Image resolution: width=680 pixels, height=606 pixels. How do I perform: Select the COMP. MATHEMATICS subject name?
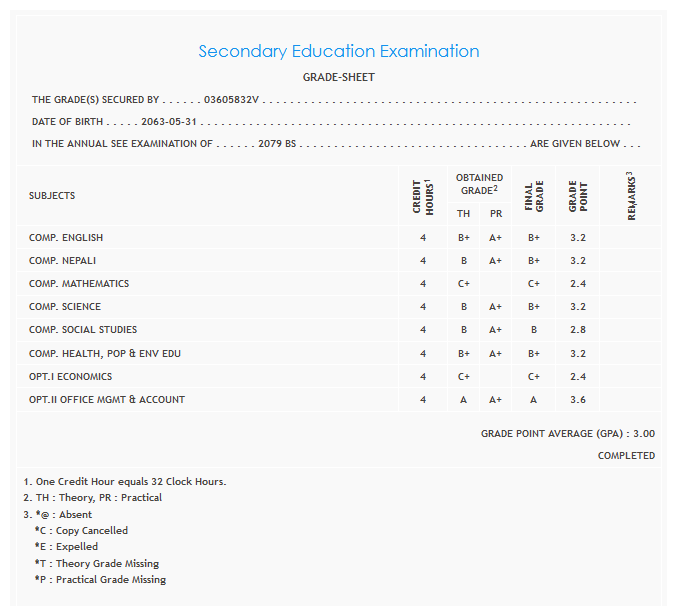pos(79,284)
